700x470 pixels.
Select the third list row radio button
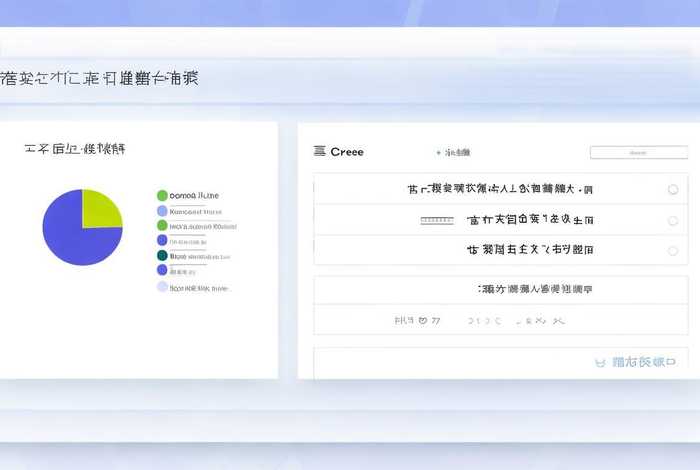click(x=672, y=250)
